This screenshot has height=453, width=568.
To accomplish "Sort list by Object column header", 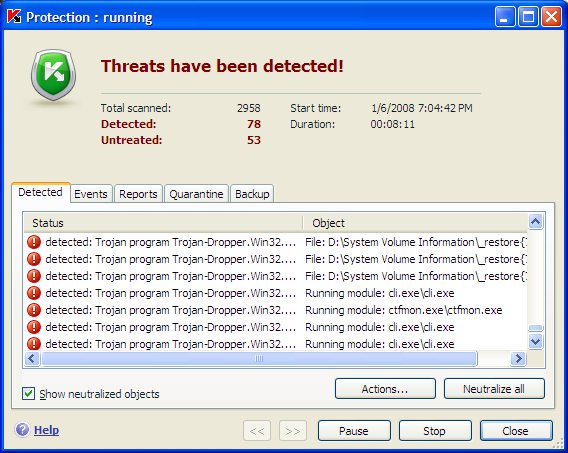I will click(x=415, y=223).
